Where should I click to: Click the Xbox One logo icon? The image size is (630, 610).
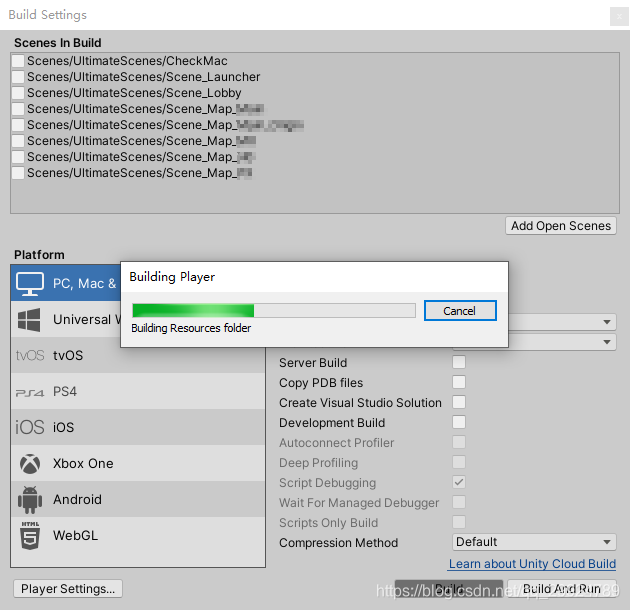coord(30,464)
